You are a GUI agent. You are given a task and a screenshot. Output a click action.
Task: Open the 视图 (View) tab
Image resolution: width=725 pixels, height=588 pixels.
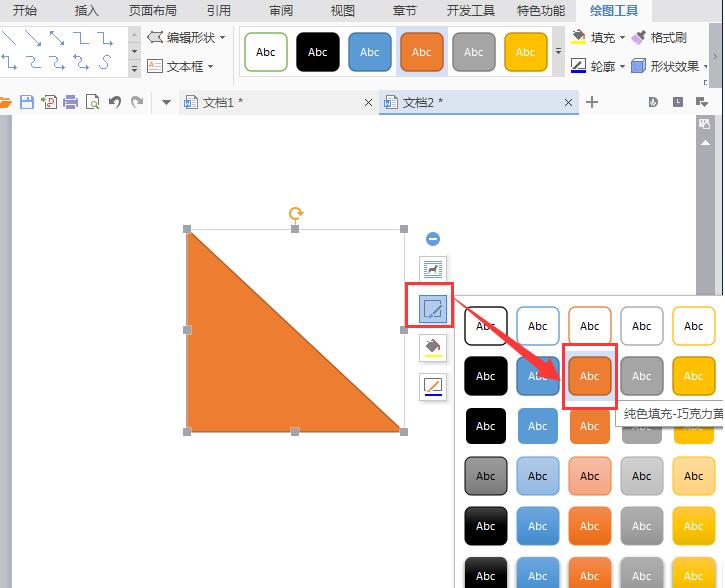(343, 10)
